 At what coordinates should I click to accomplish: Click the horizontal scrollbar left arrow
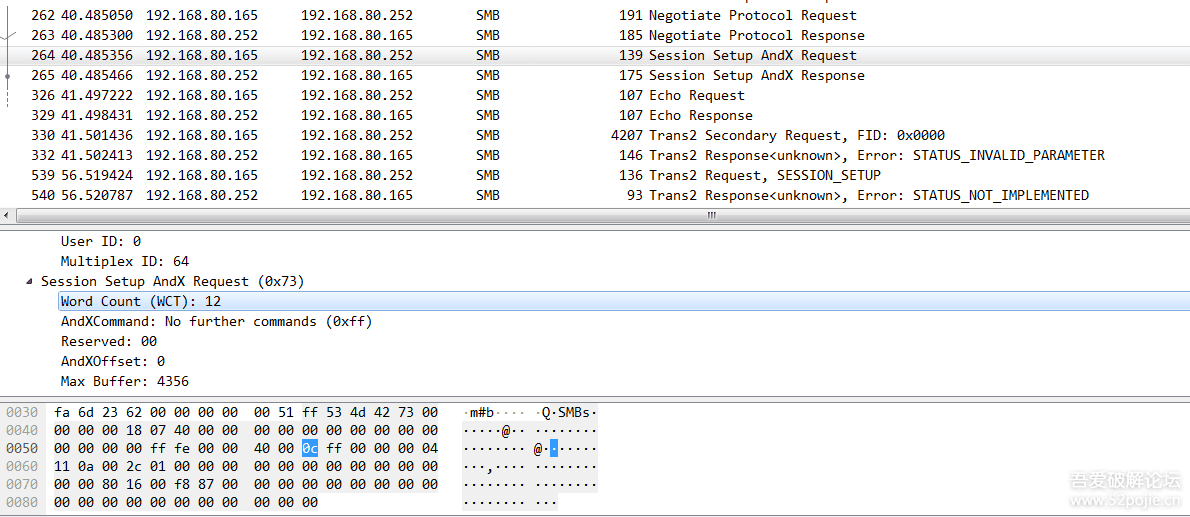click(8, 216)
